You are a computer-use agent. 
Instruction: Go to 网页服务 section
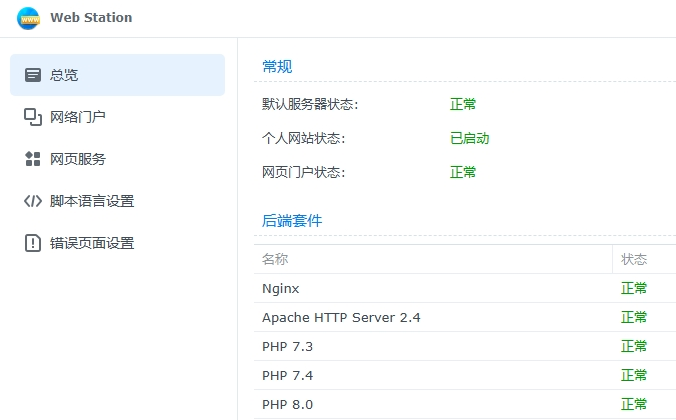point(78,159)
